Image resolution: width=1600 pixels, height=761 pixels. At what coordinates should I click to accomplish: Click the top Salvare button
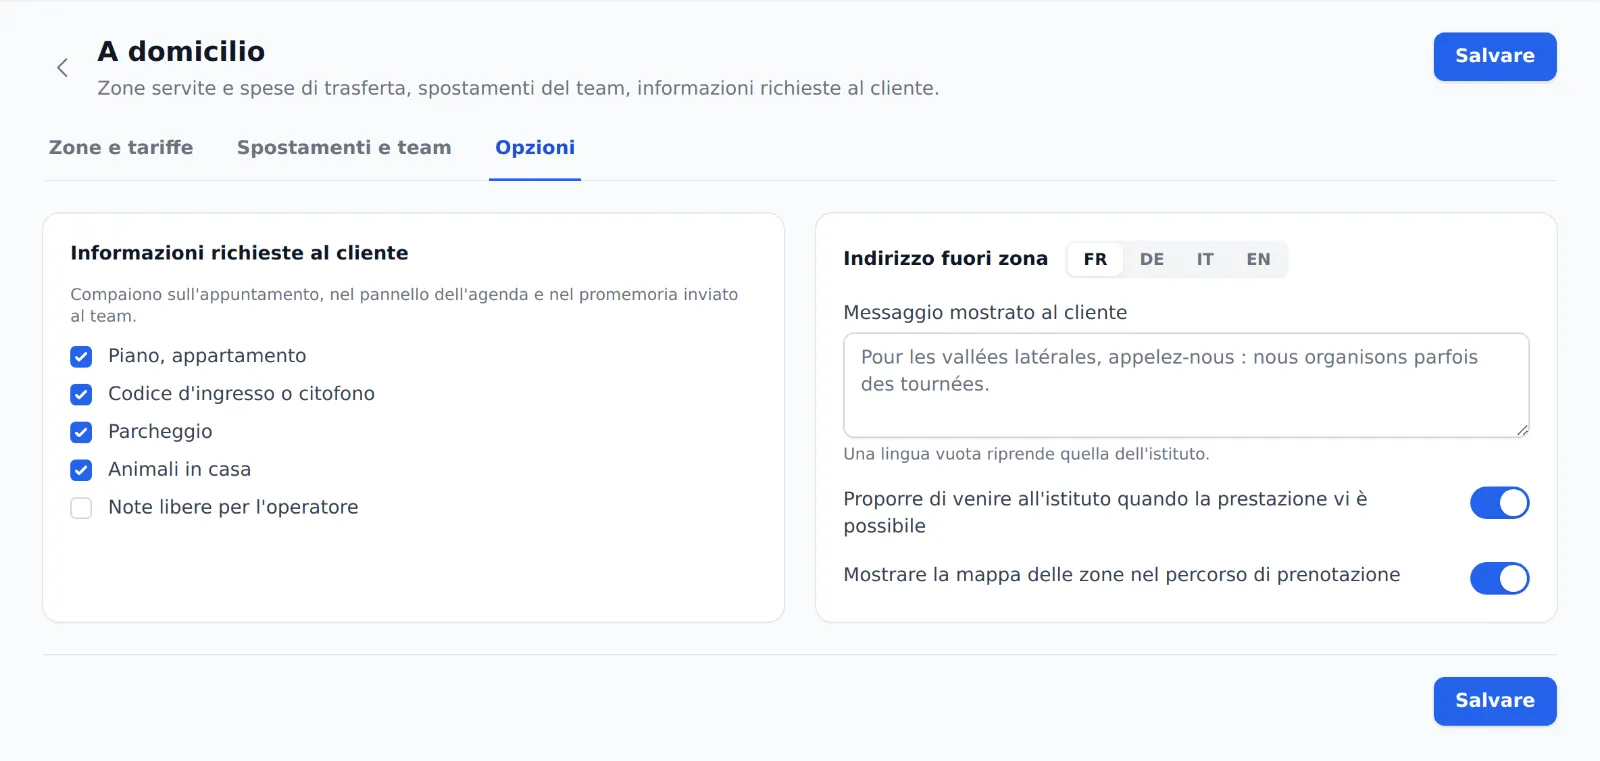(1495, 57)
